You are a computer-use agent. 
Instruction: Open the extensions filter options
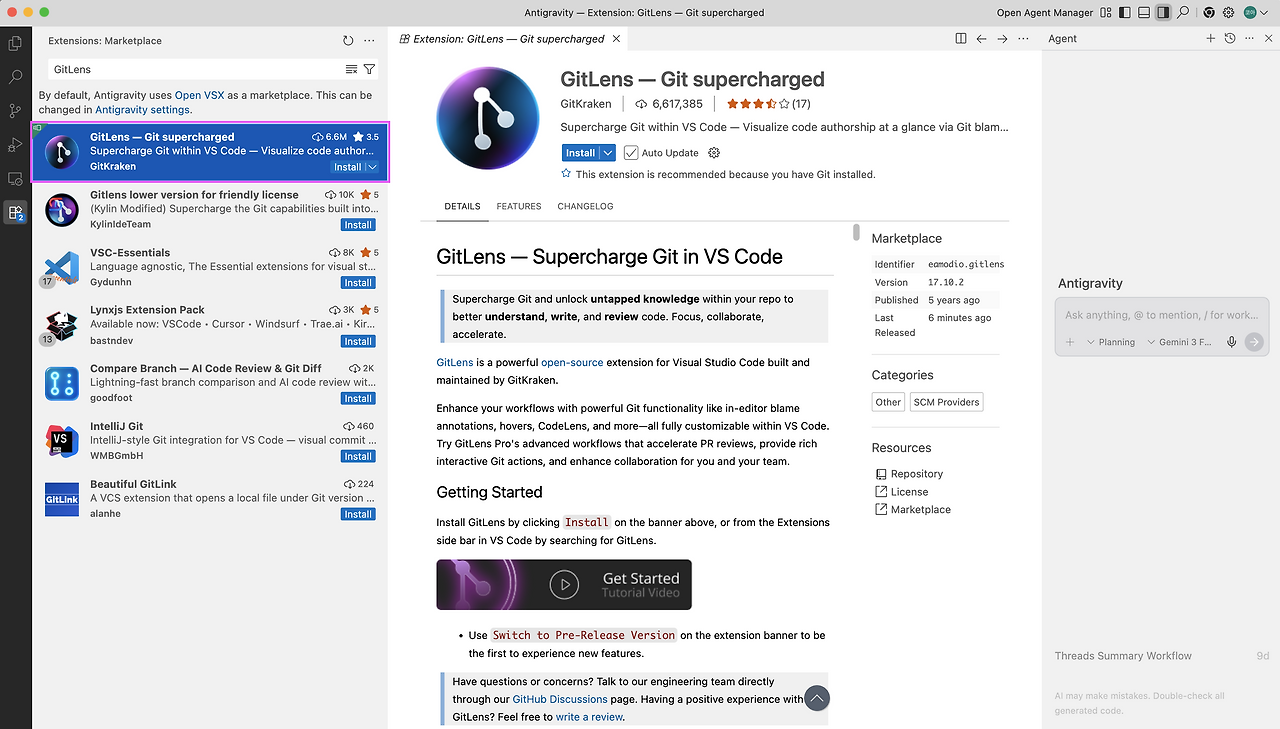coord(369,69)
